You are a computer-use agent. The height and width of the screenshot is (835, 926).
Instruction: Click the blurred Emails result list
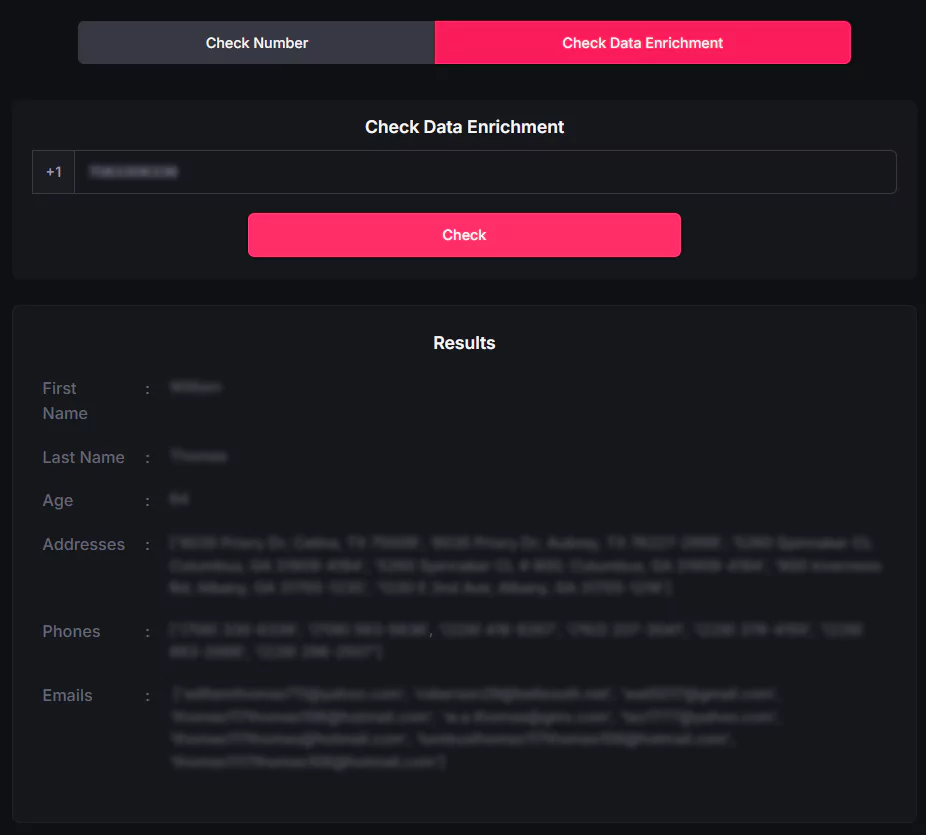point(476,728)
